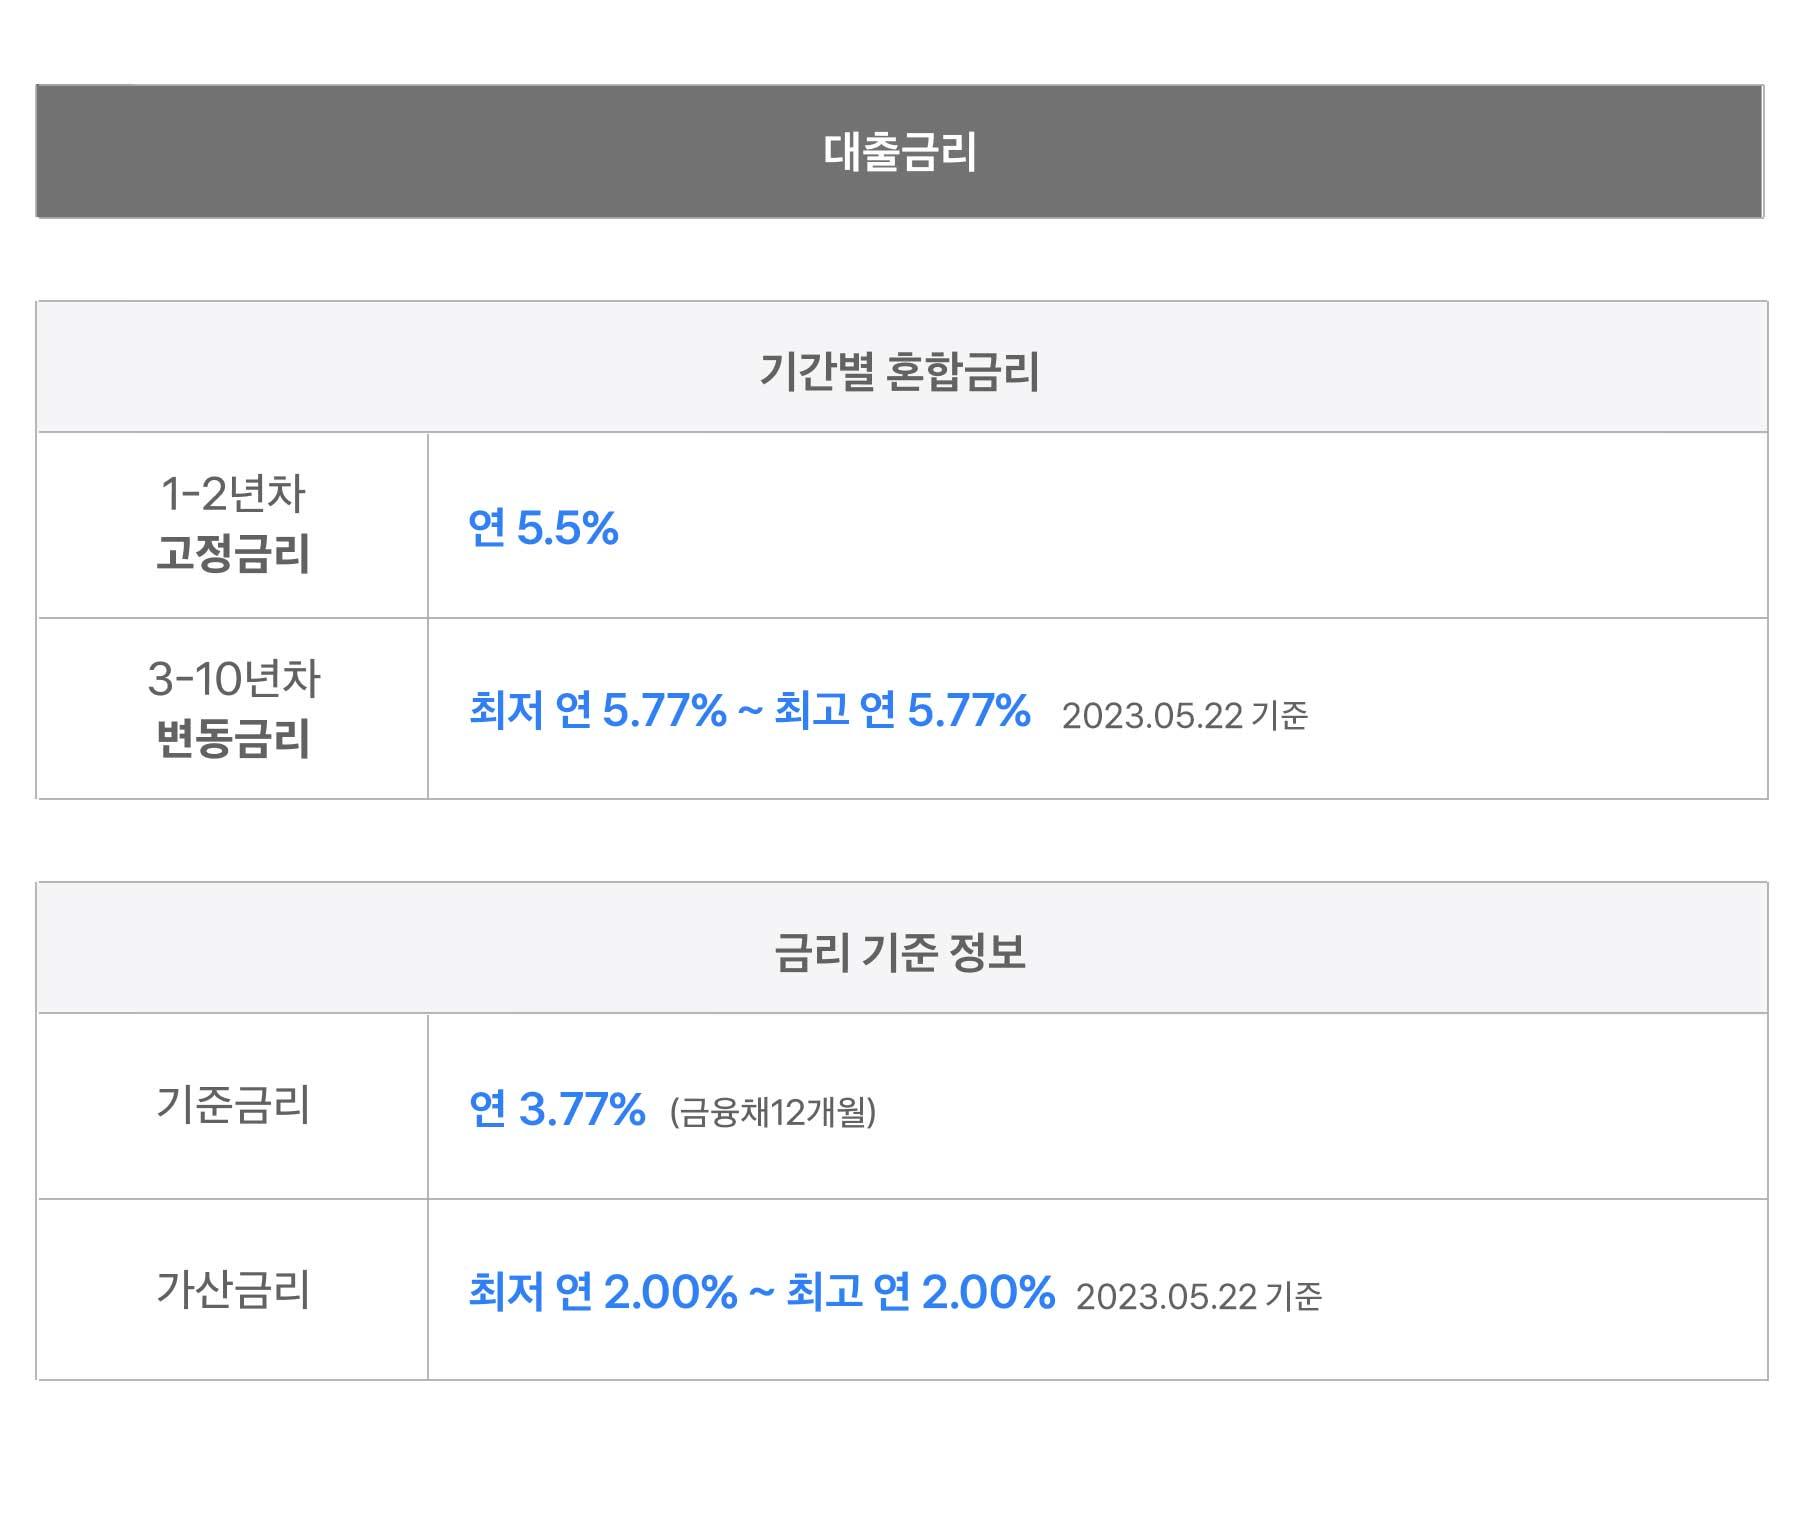Select the 기준금리 row label
Image resolution: width=1800 pixels, height=1513 pixels.
point(233,1105)
